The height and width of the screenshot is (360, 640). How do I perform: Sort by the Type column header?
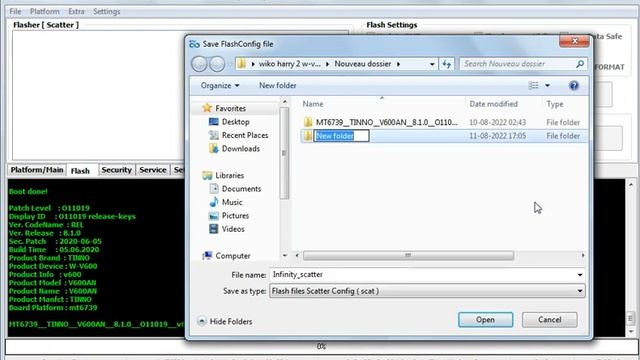point(555,104)
